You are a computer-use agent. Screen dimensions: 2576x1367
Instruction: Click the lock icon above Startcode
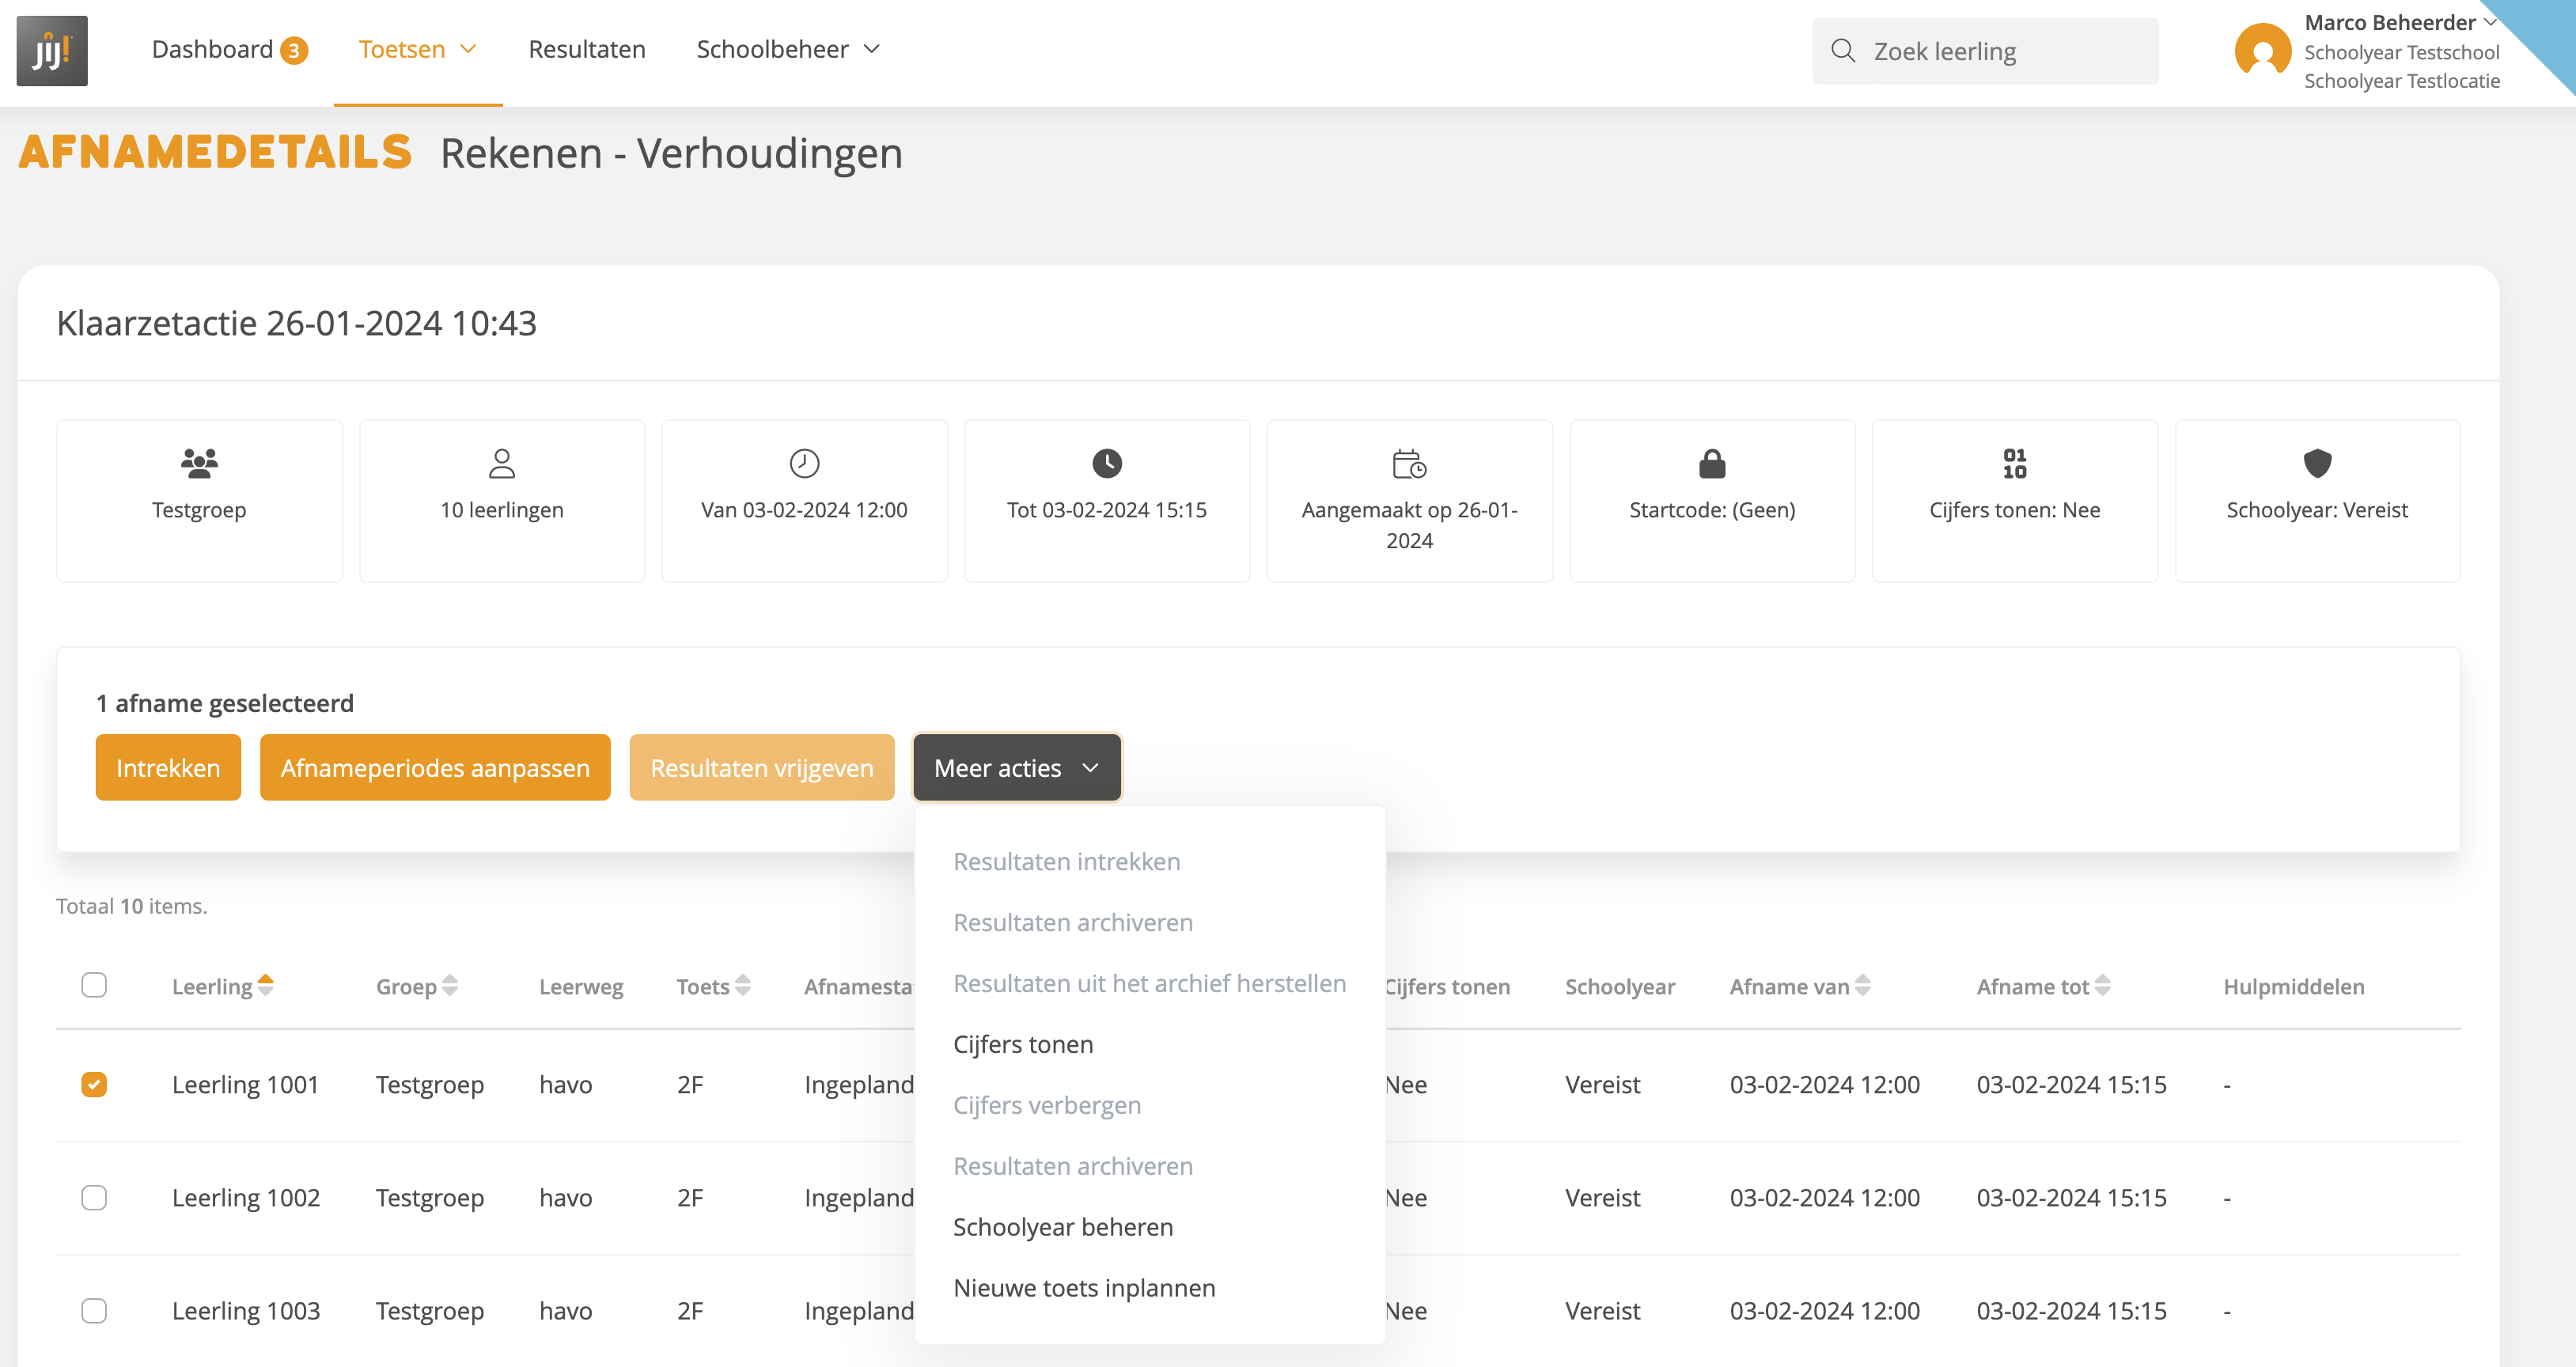[x=1712, y=463]
